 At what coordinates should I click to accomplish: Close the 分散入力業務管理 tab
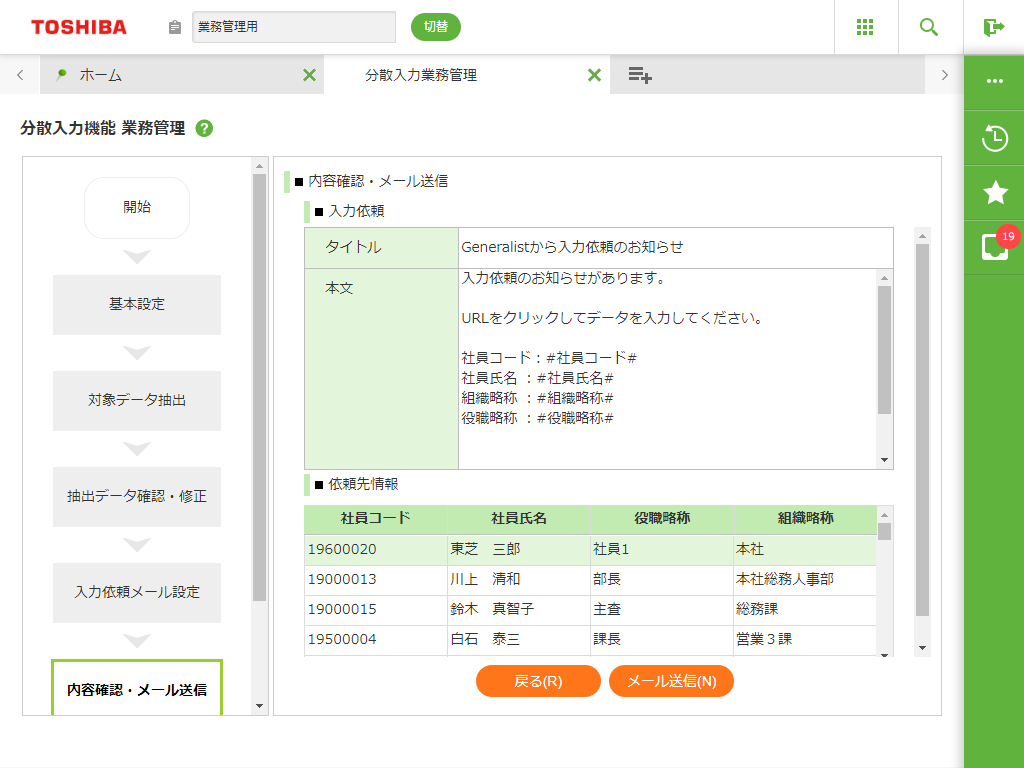pyautogui.click(x=594, y=75)
